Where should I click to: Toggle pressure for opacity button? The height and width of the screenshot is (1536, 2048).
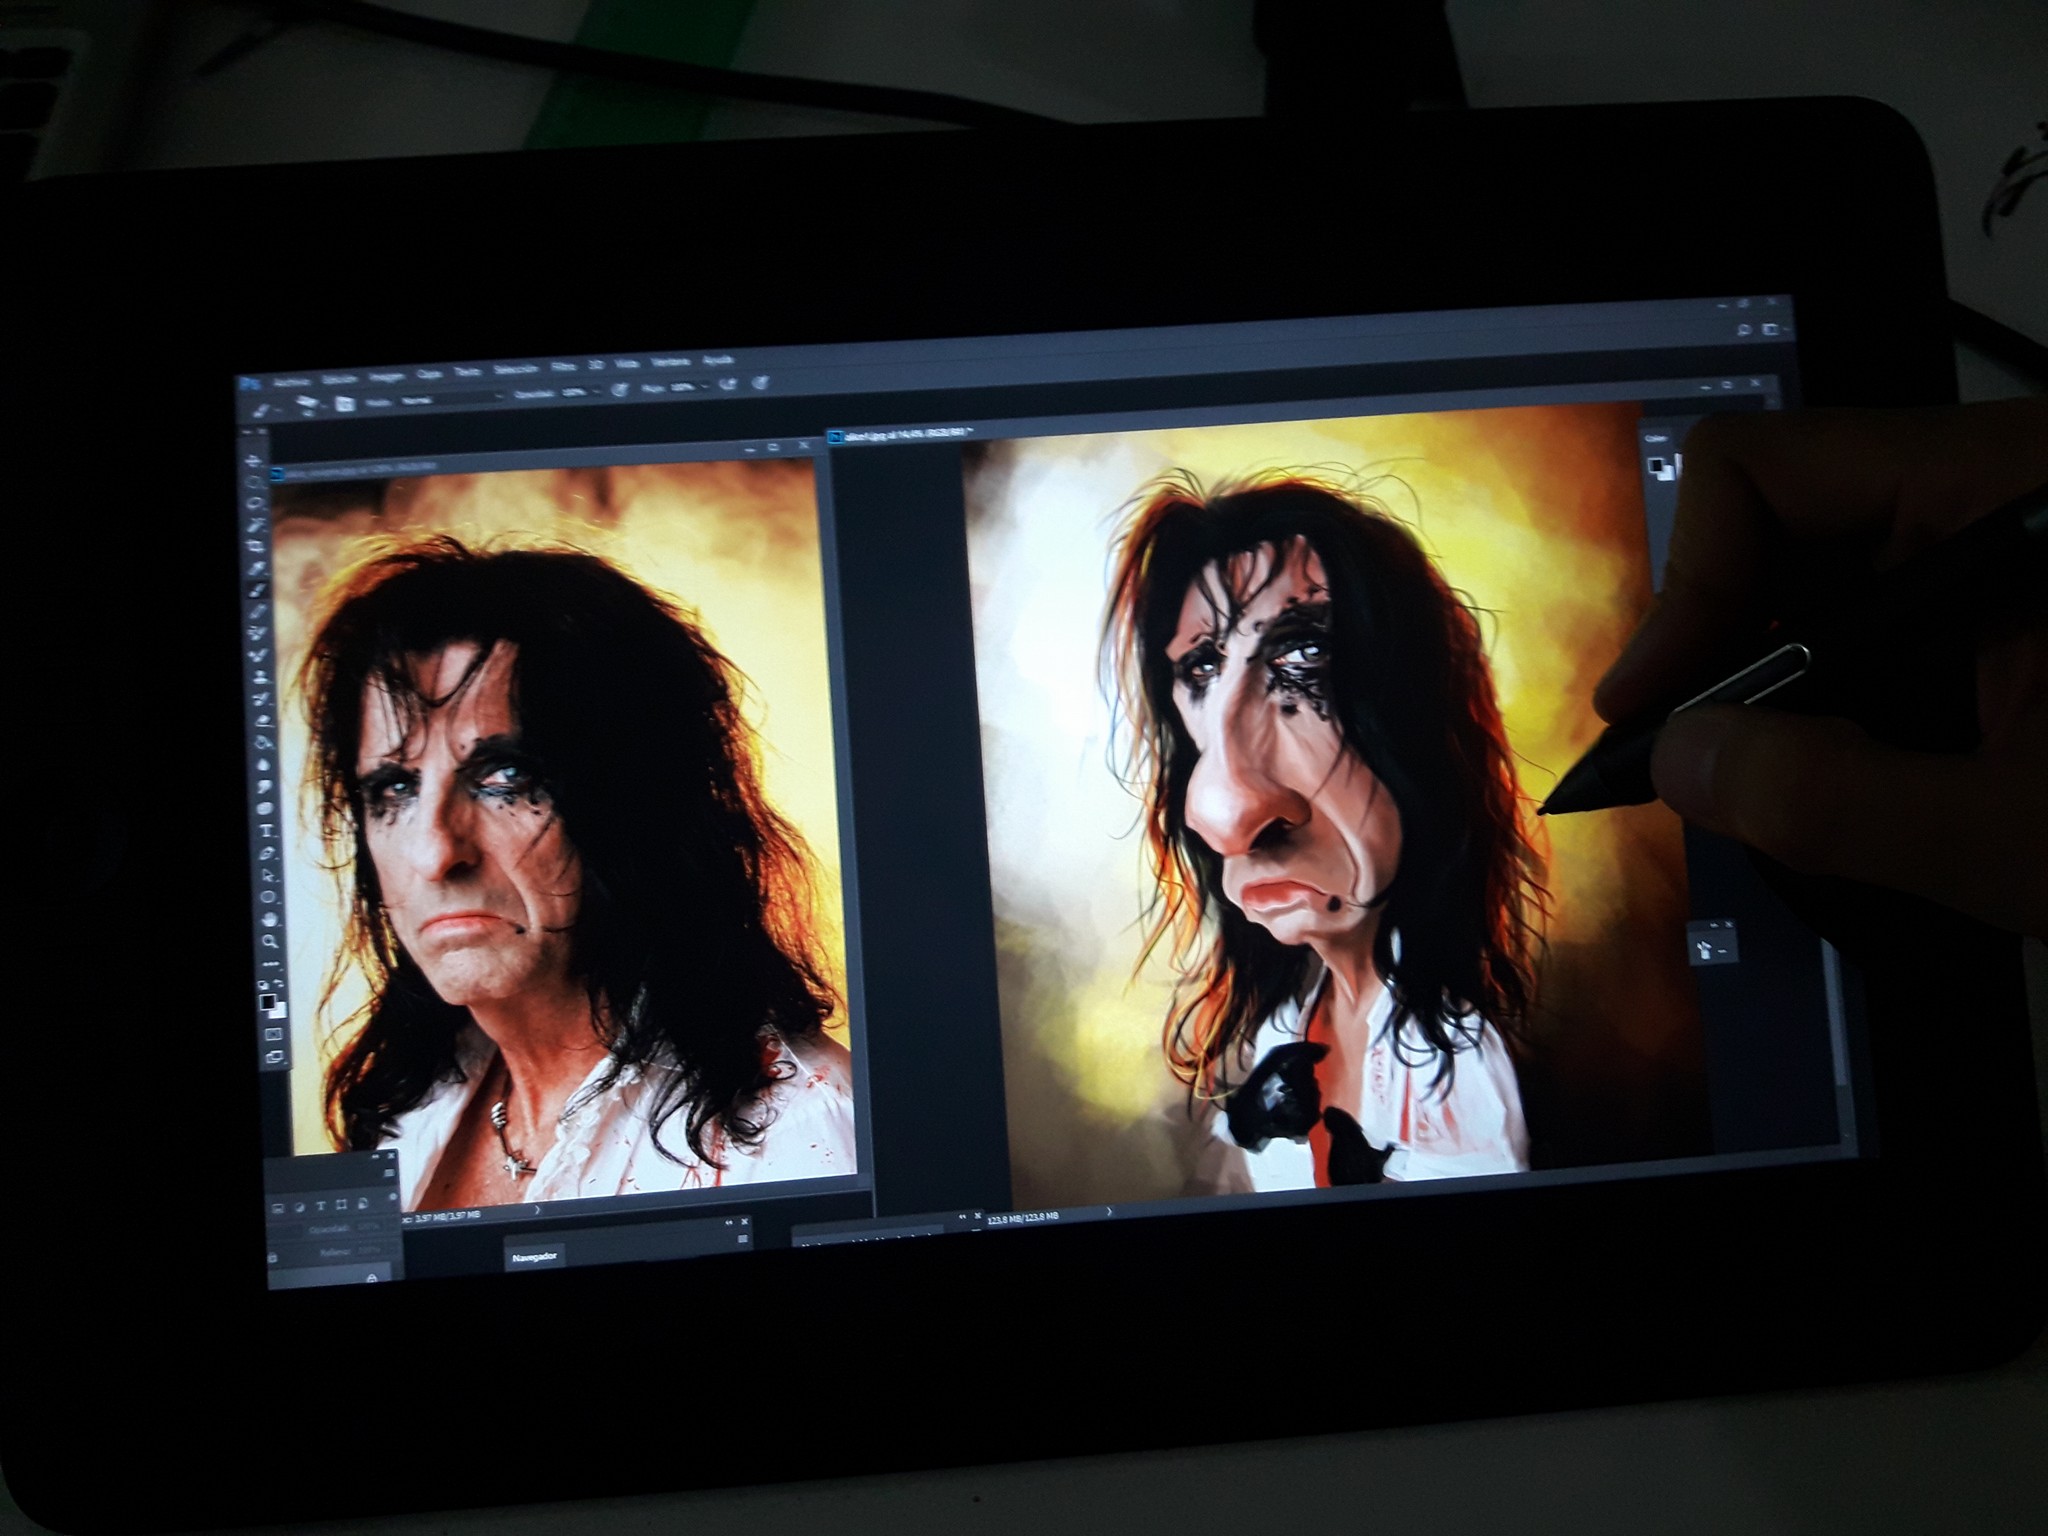619,388
